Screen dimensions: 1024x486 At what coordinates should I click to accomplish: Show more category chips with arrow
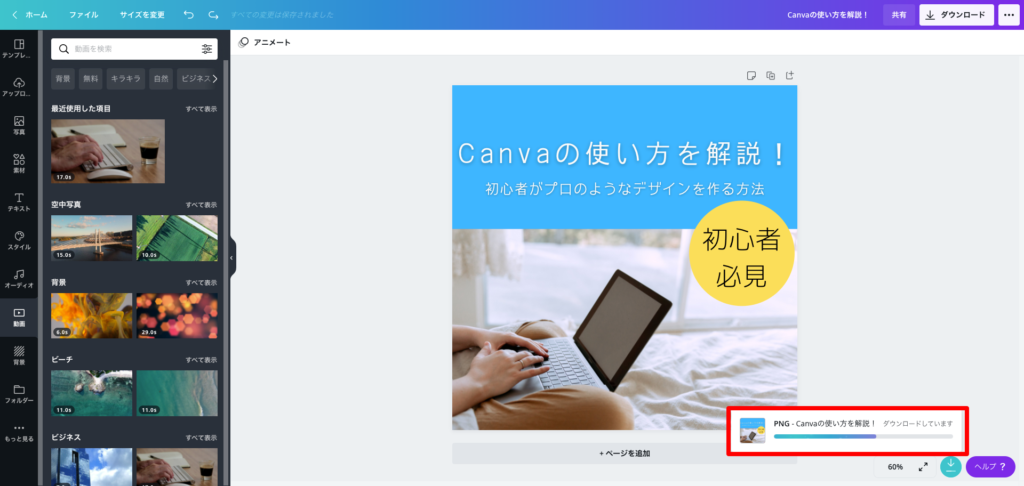pyautogui.click(x=215, y=79)
